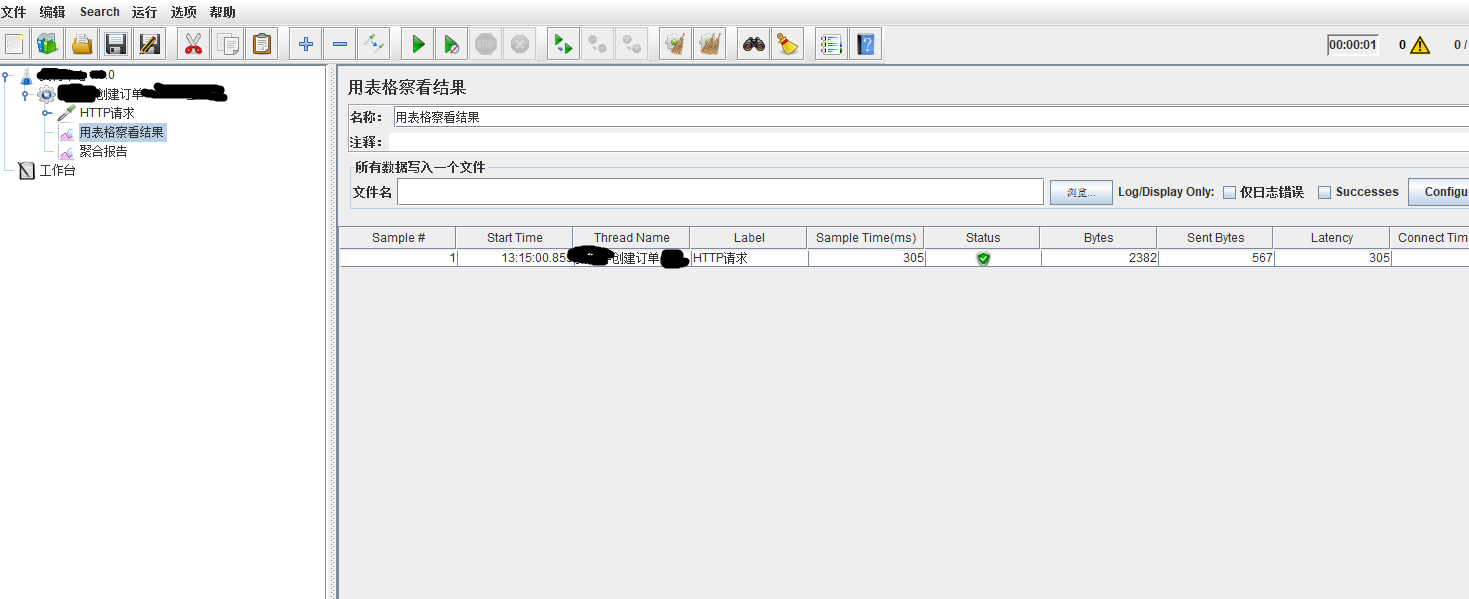The height and width of the screenshot is (599, 1469).
Task: Click the Copy icon in the toolbar
Action: [x=228, y=44]
